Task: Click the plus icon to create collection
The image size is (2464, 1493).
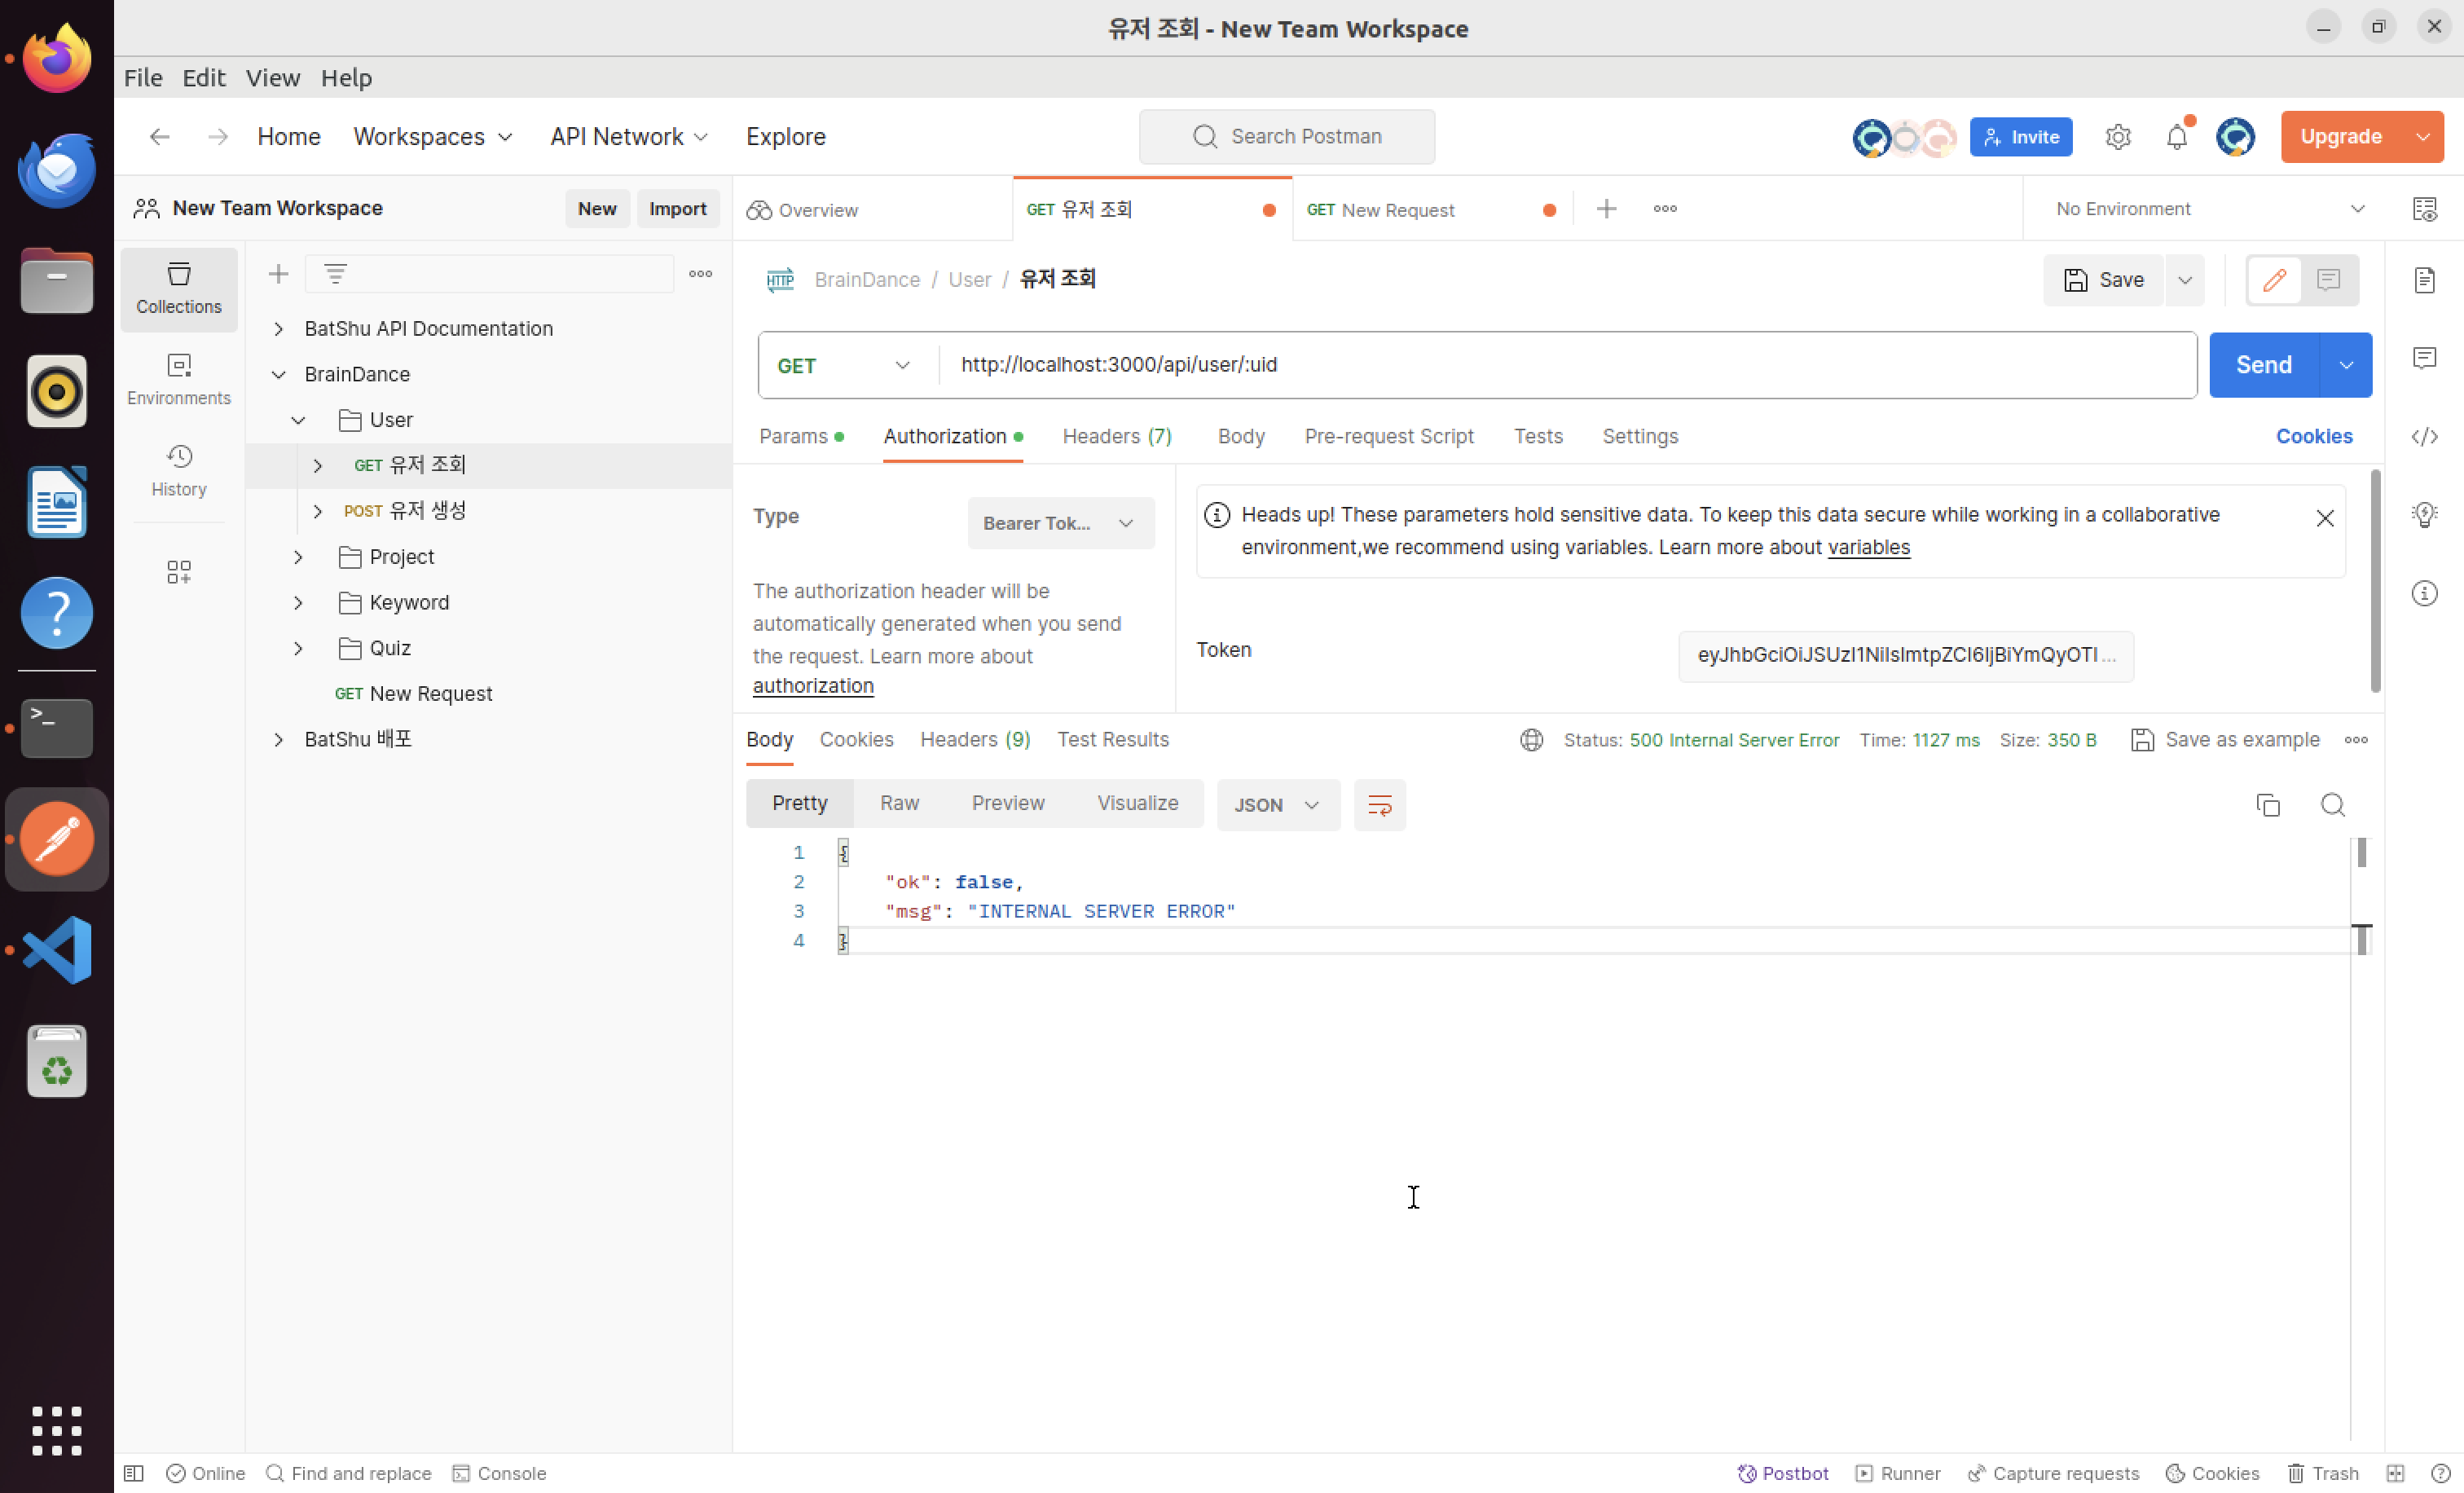Action: 279,273
